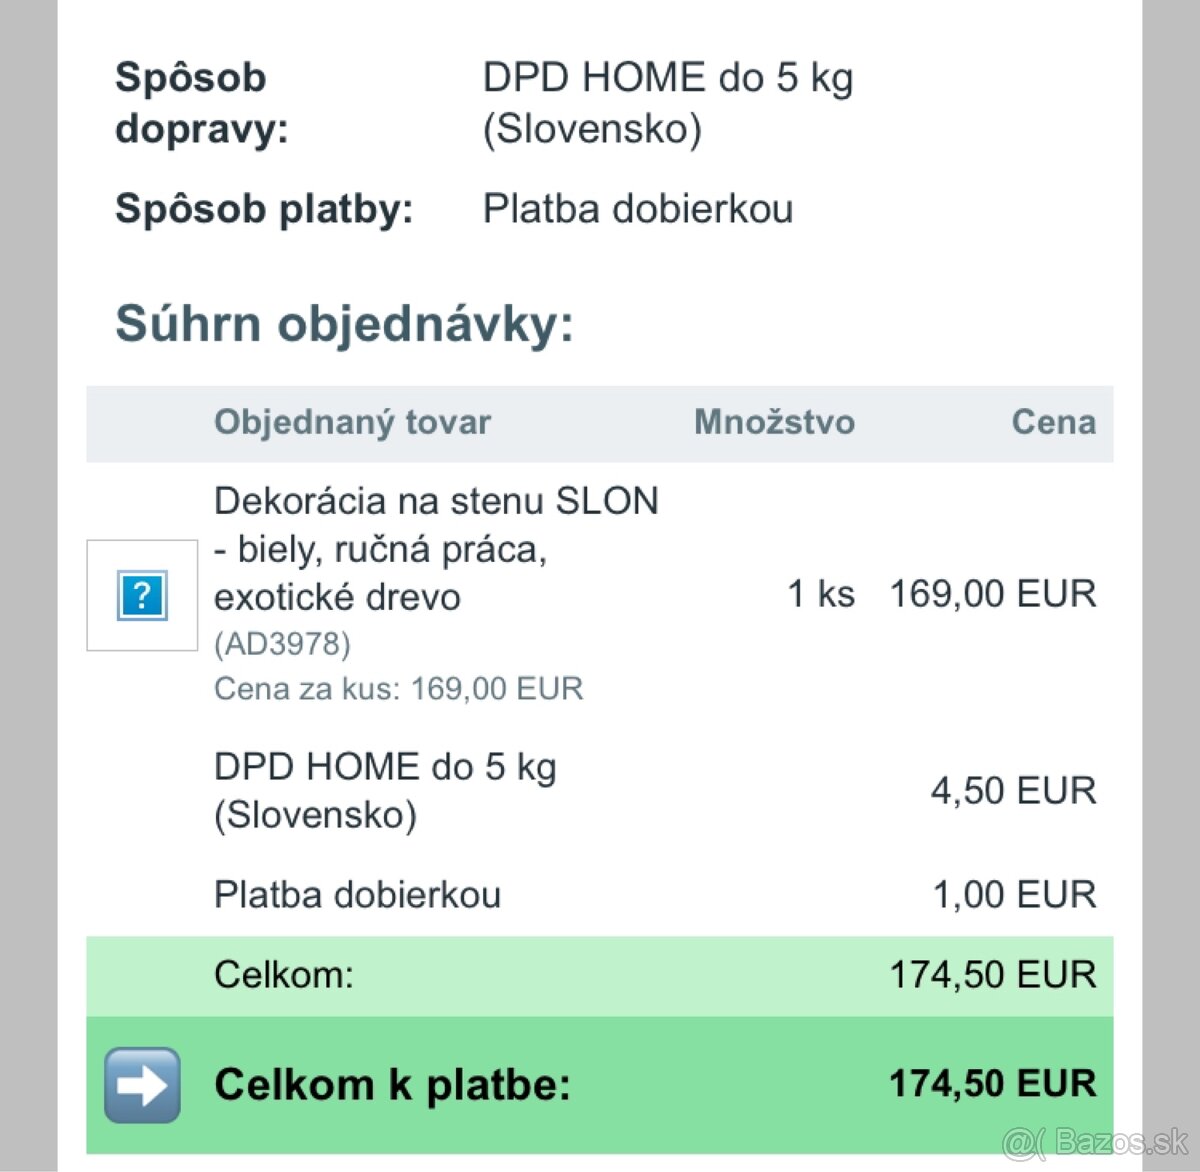Screen dimensions: 1200x1172
Task: Click the Cena column header
Action: [1053, 422]
